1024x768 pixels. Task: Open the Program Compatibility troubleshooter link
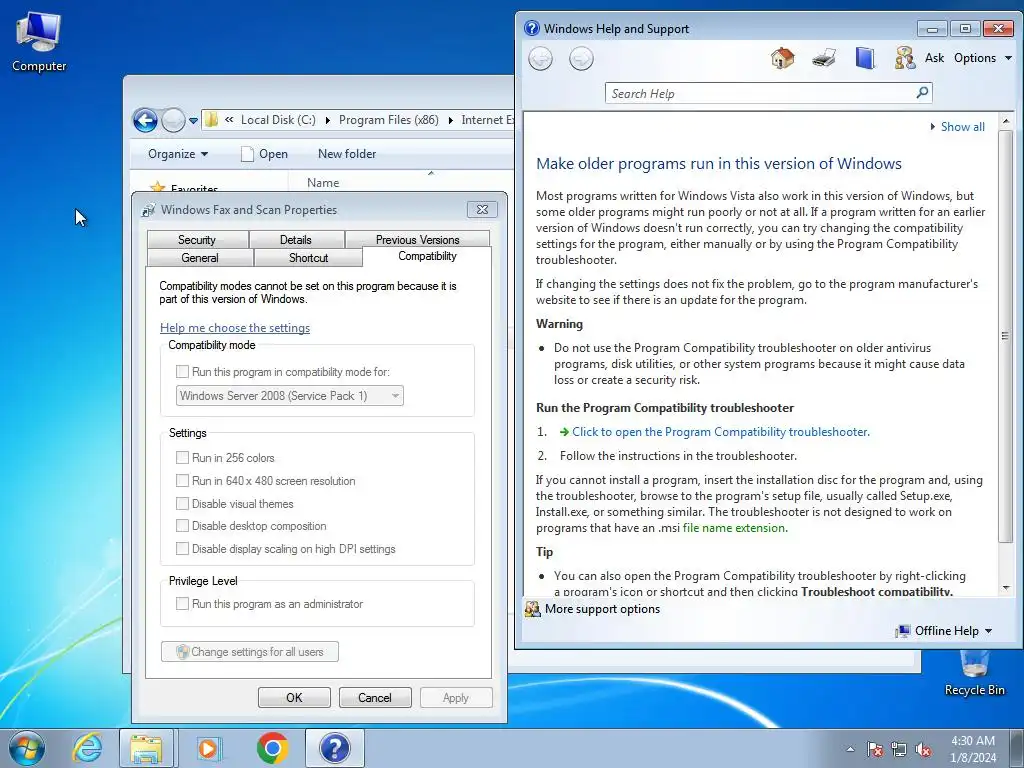721,432
